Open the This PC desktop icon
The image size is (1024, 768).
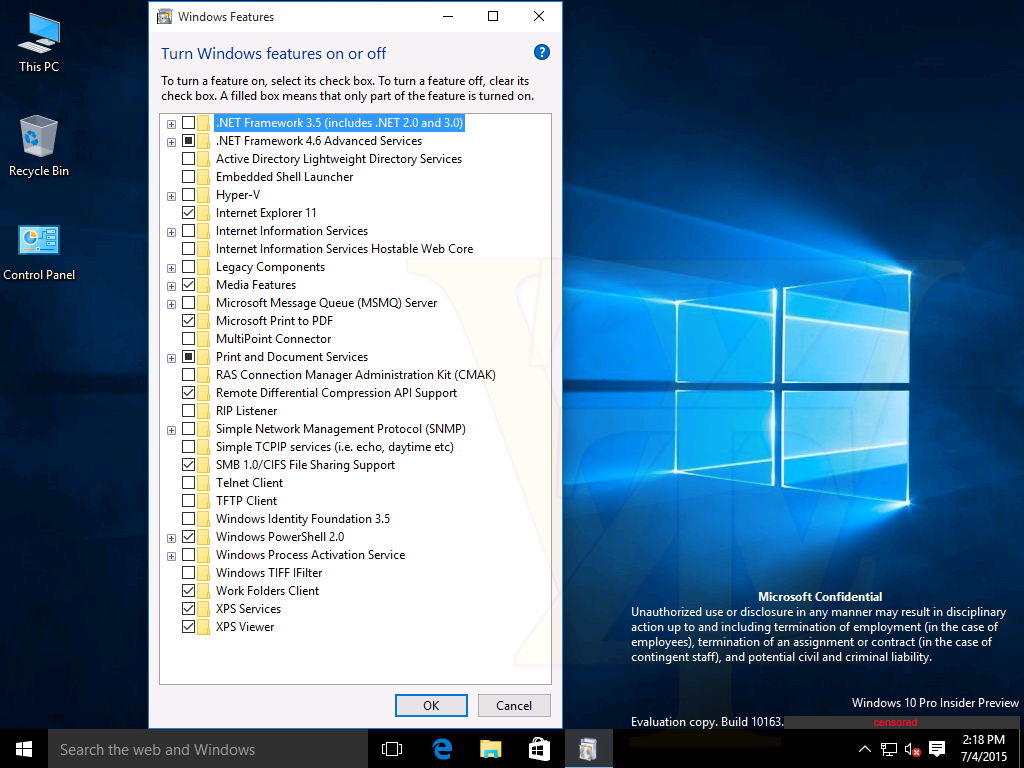pos(39,42)
